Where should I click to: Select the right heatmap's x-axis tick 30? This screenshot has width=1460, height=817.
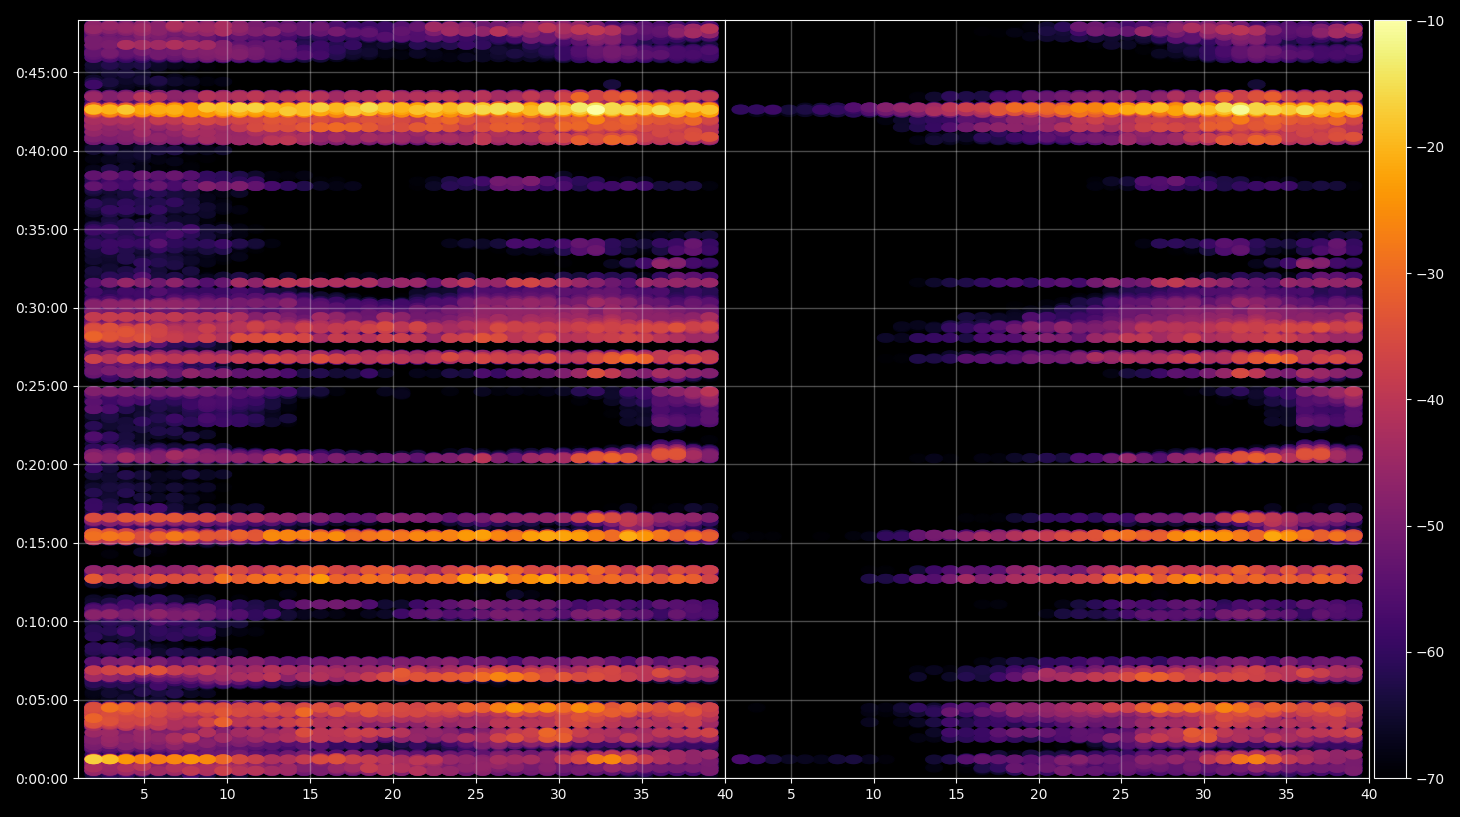[1203, 795]
